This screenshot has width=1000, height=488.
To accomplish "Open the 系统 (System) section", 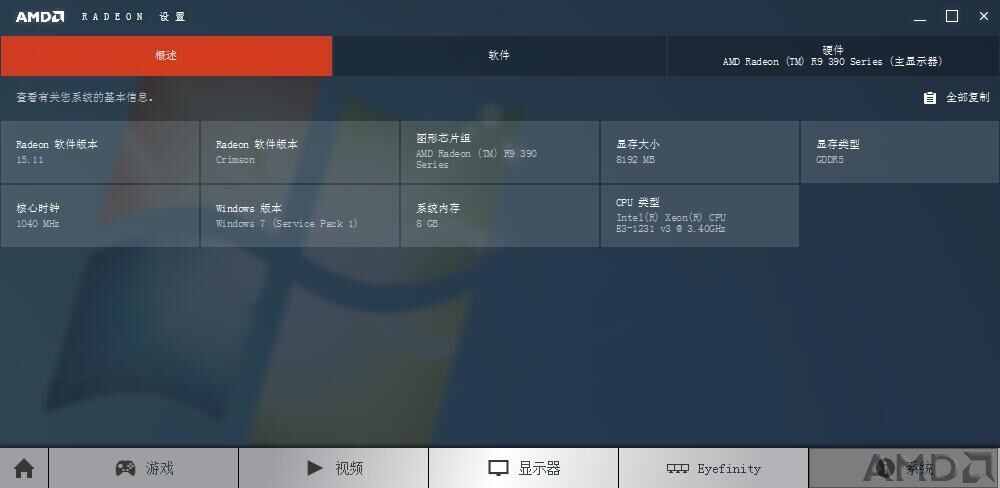I will (x=904, y=469).
